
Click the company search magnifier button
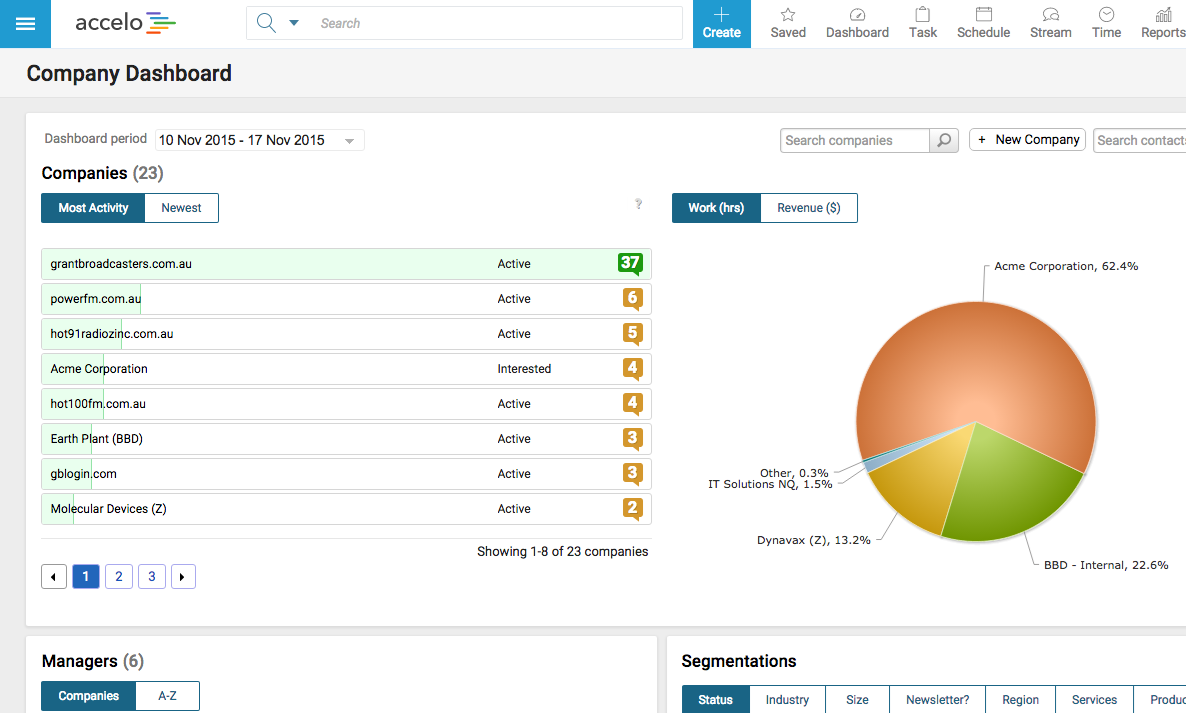pos(944,141)
